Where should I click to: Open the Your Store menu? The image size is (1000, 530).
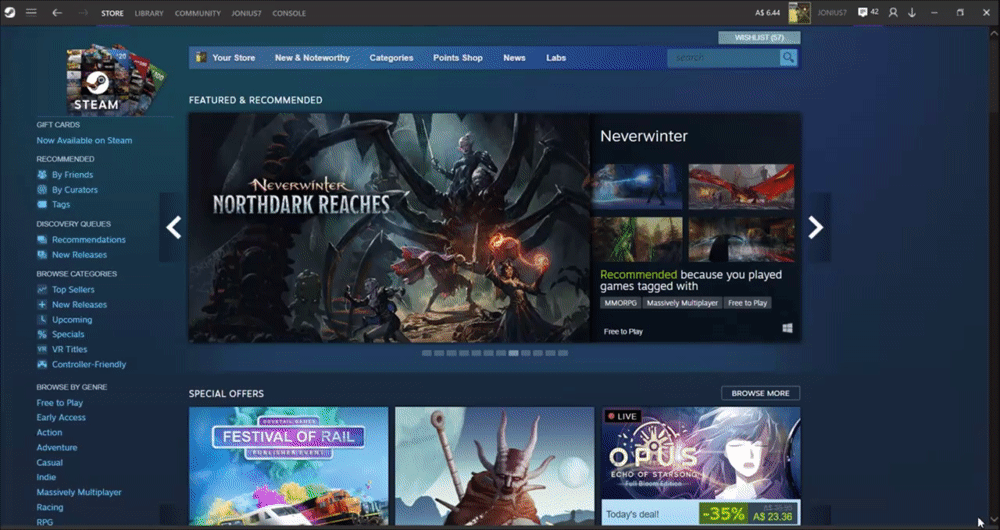(x=233, y=57)
